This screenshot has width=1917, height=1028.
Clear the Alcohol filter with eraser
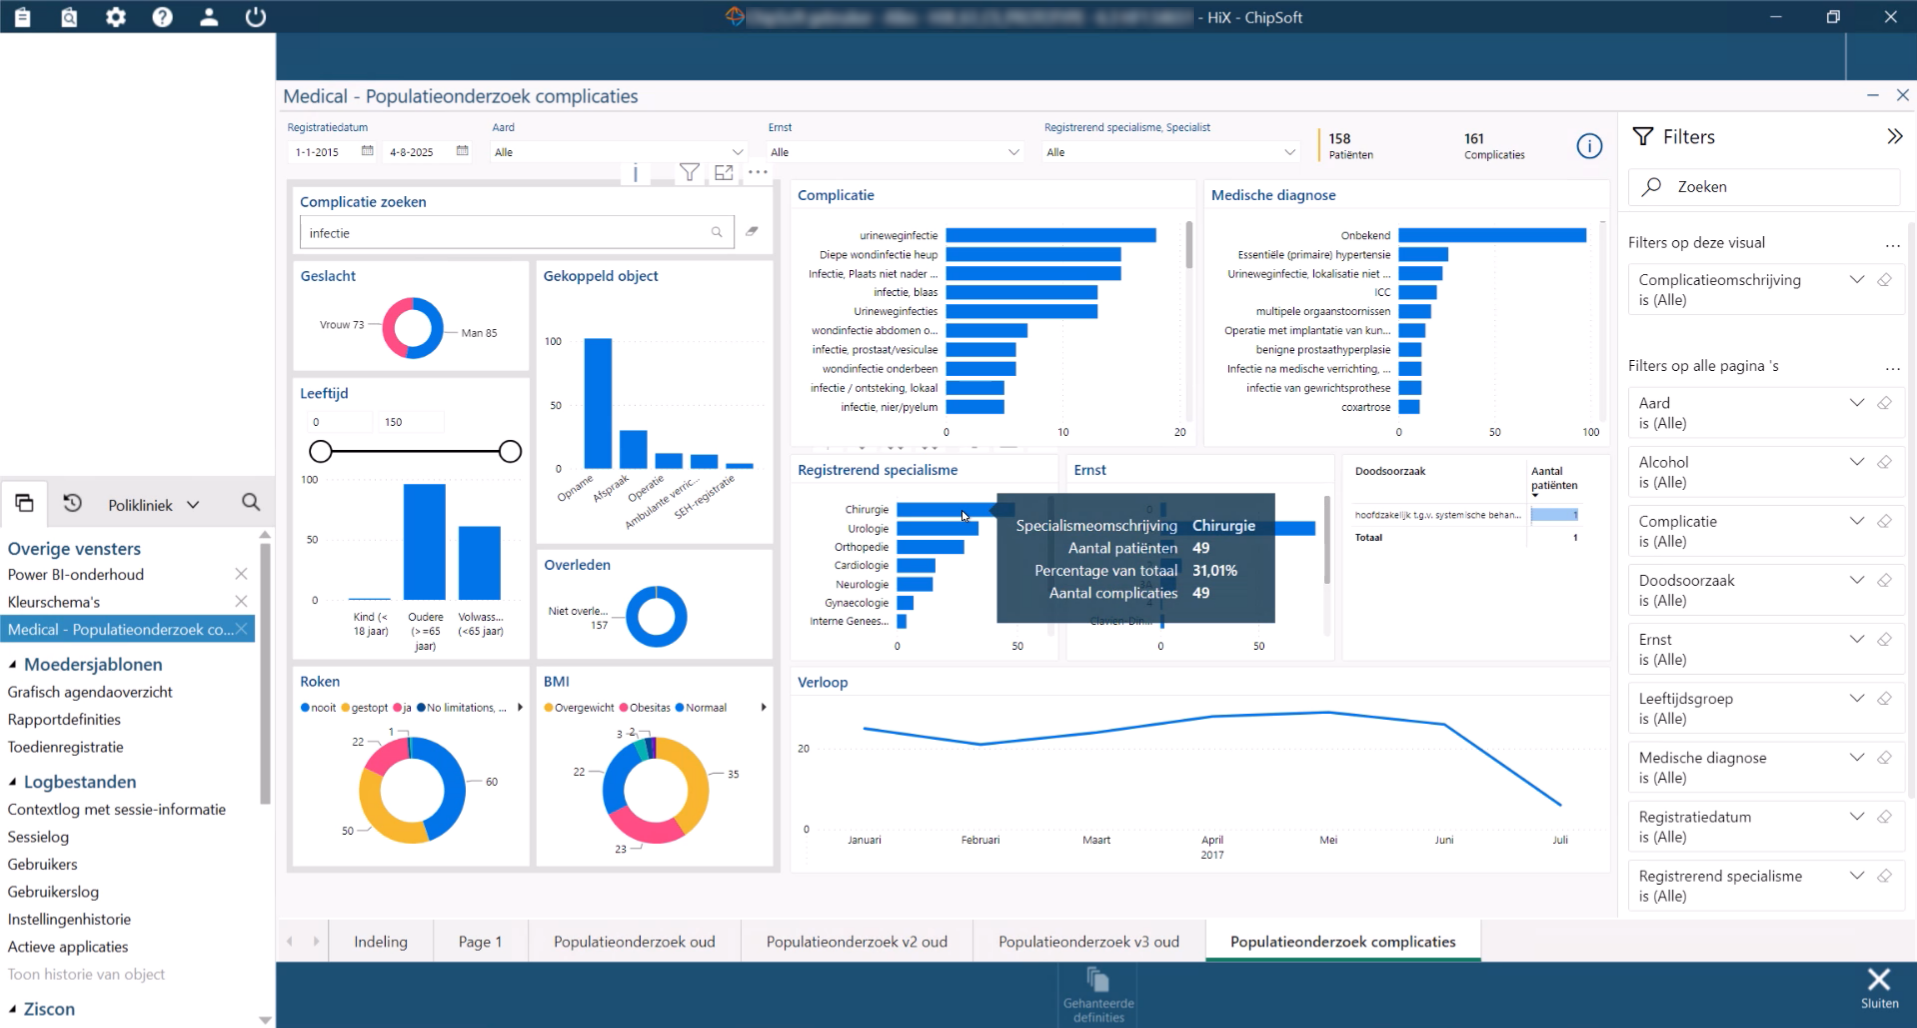point(1884,462)
